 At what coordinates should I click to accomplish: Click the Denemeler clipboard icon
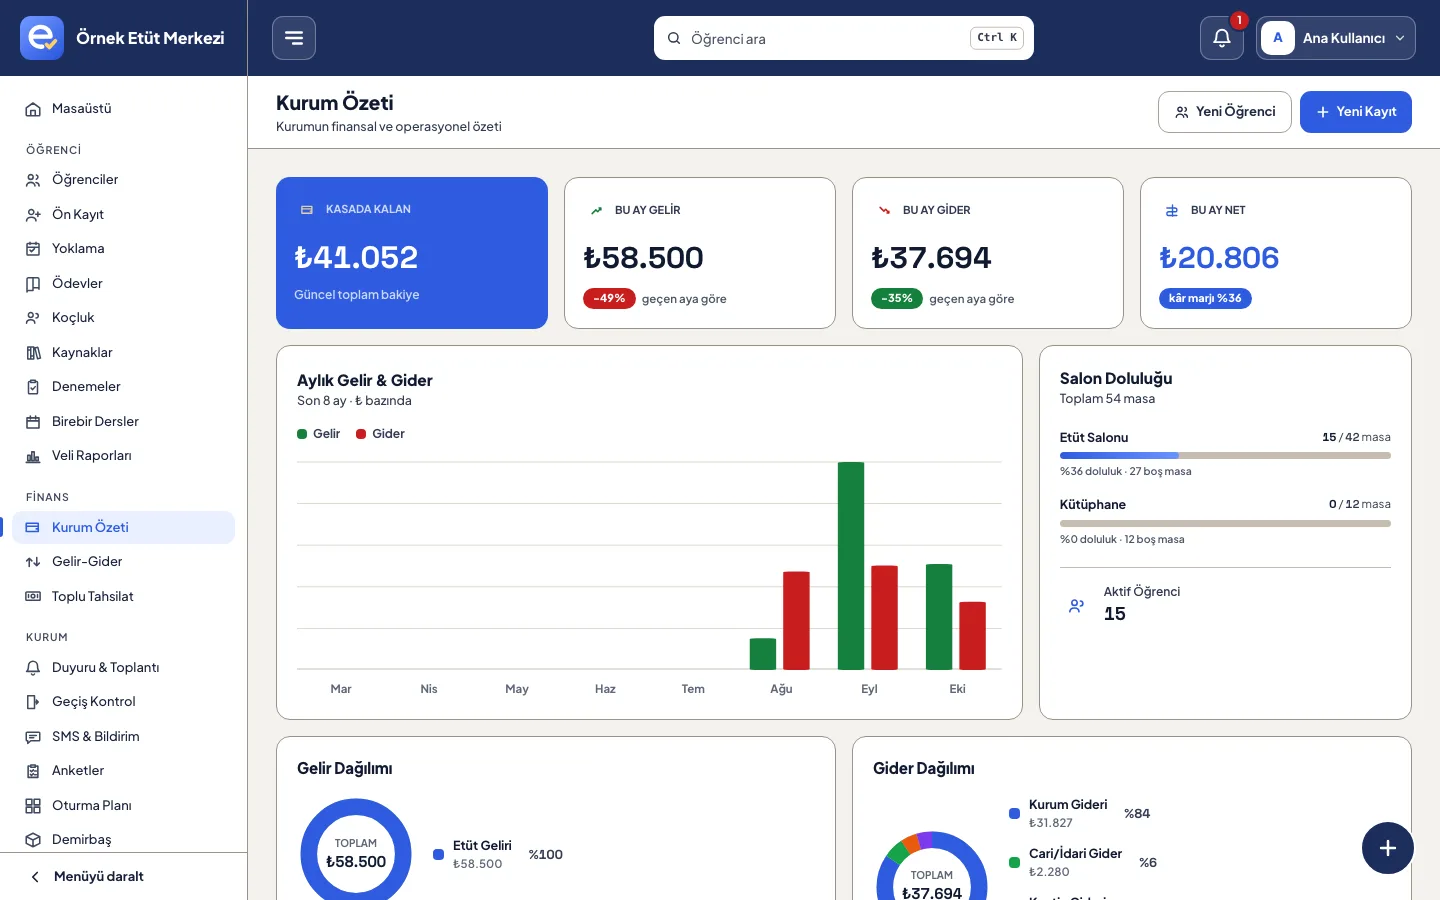pyautogui.click(x=33, y=387)
